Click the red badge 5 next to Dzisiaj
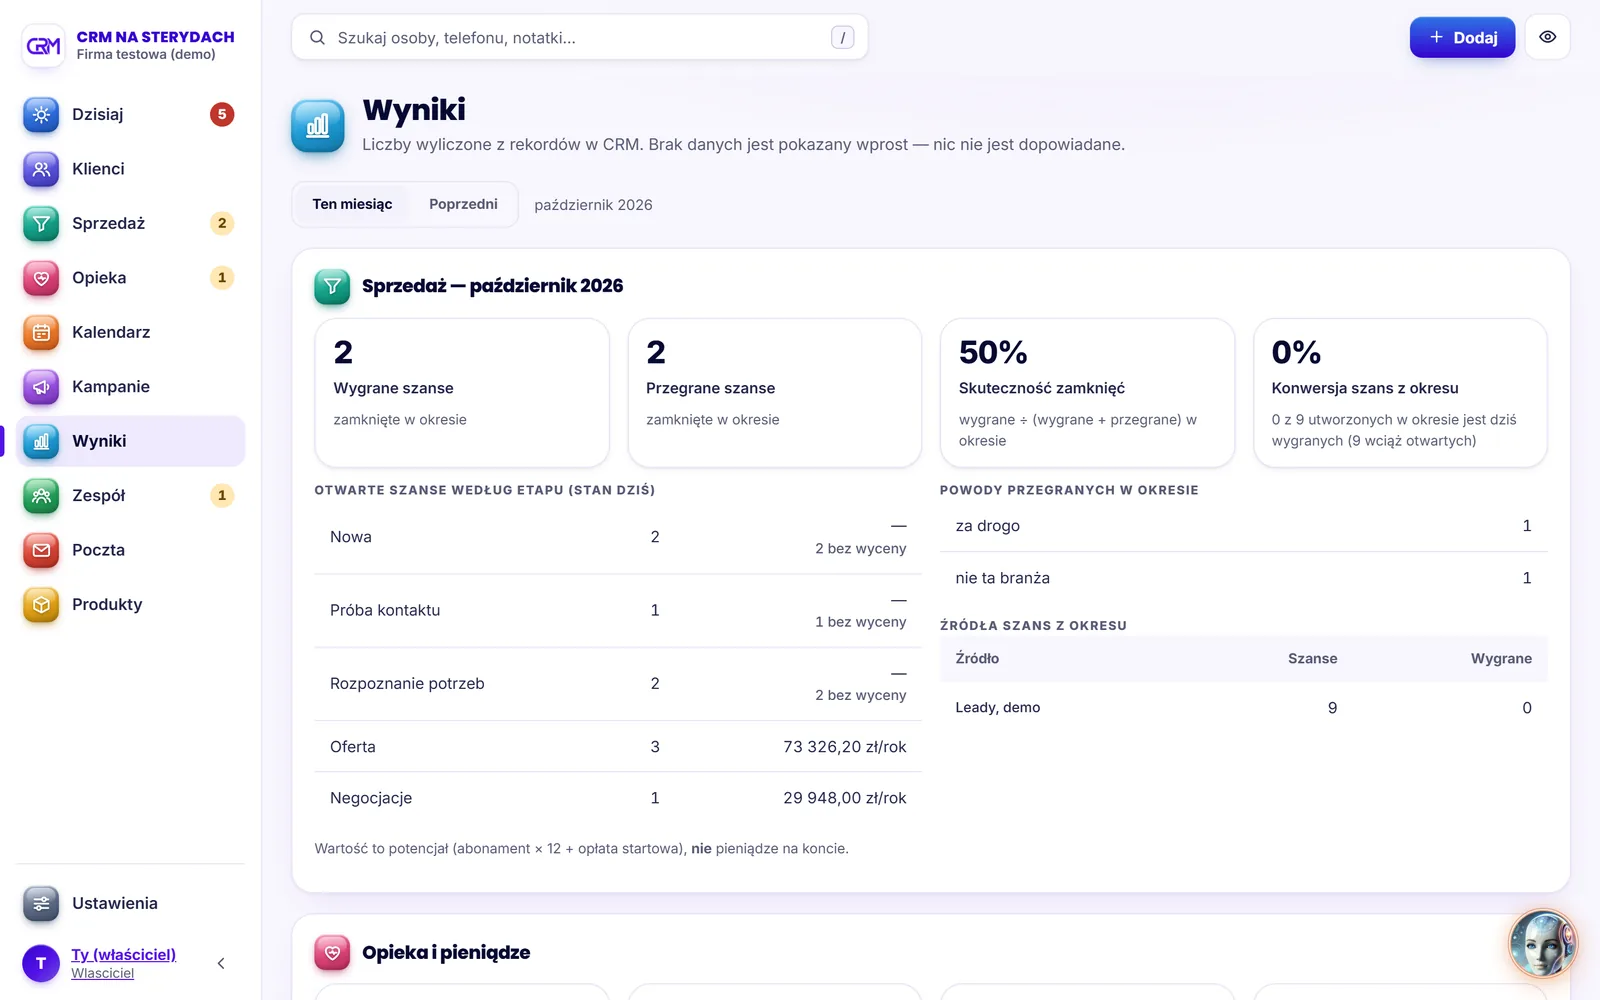The image size is (1600, 1000). pos(222,114)
